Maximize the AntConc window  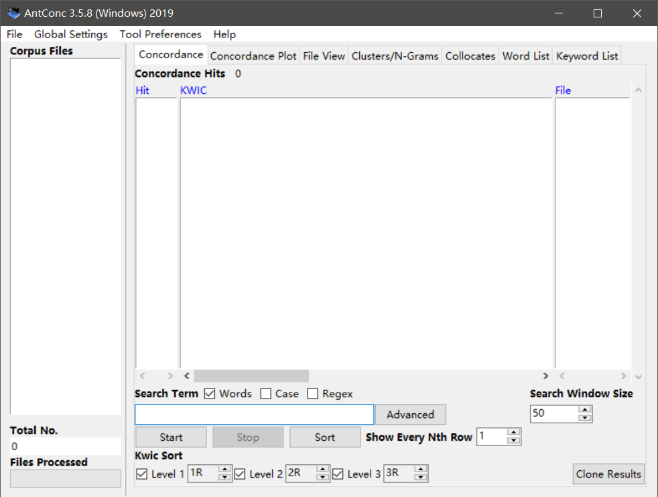point(598,13)
